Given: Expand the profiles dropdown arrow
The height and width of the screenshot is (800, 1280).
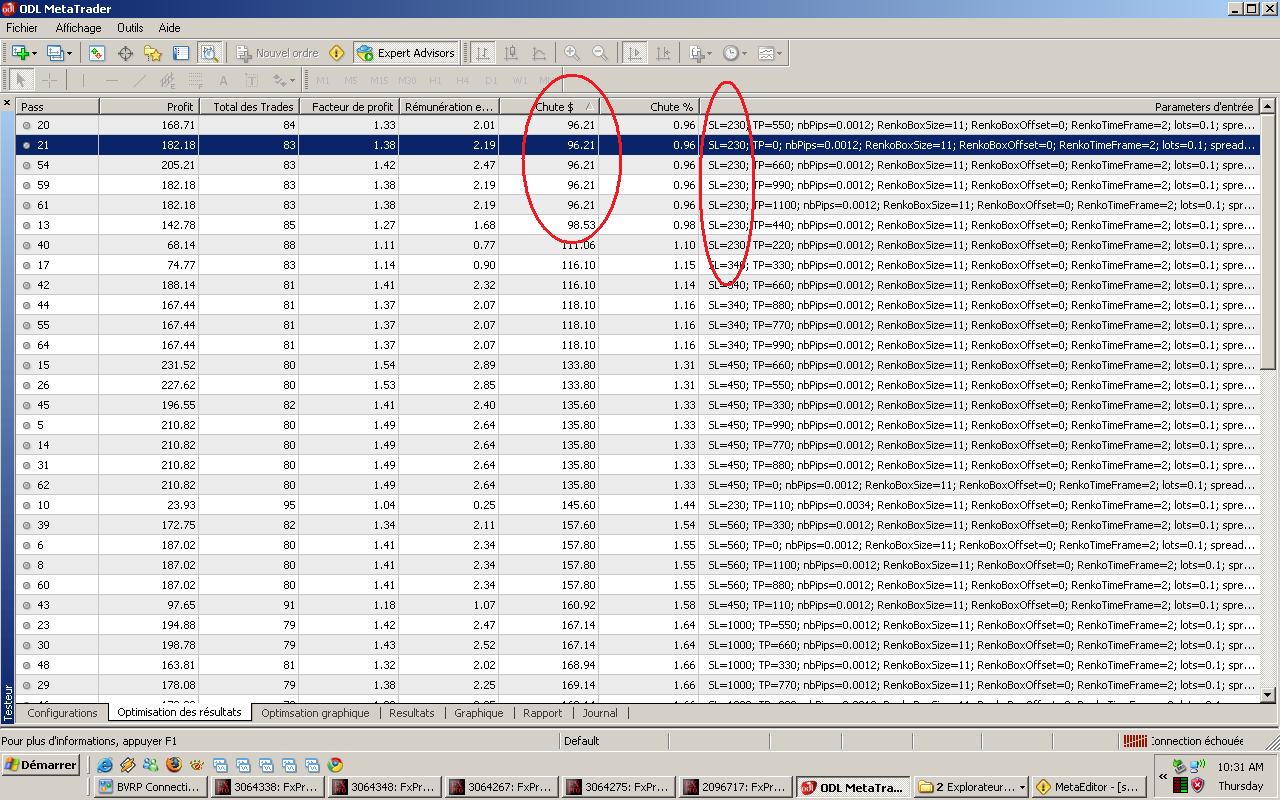Looking at the screenshot, I should [69, 53].
